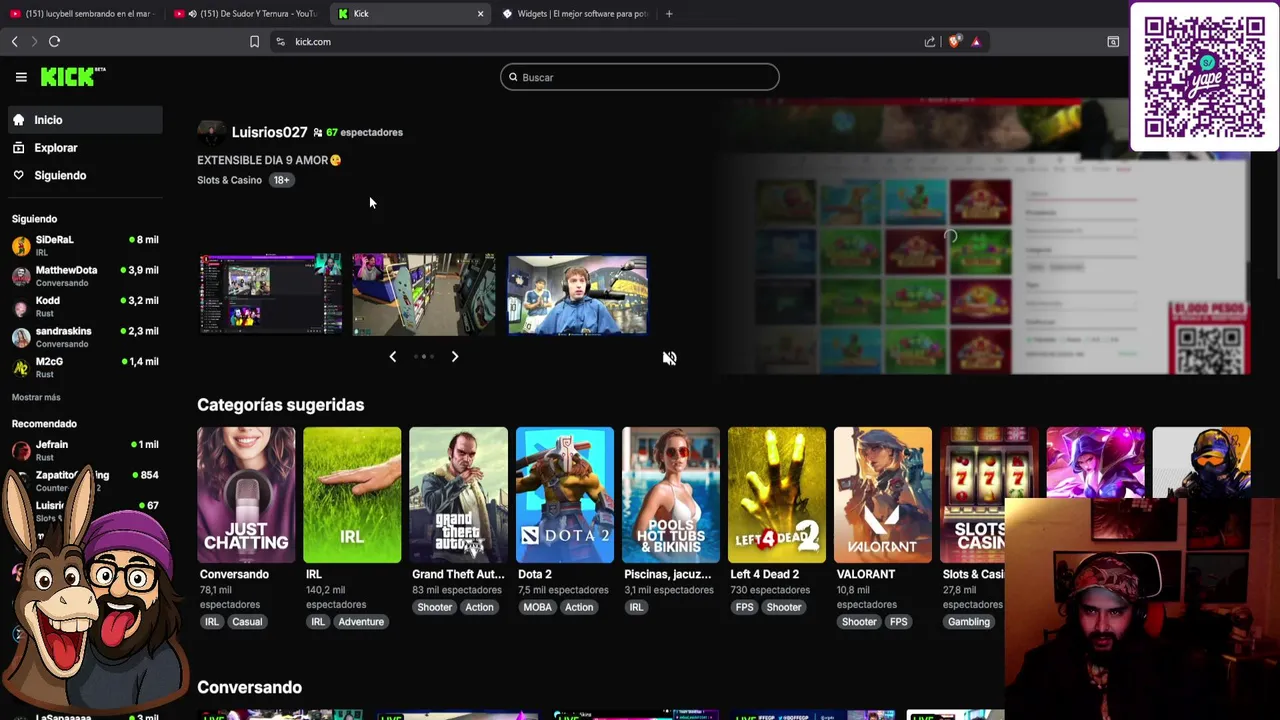
Task: Click Gambling tag under Slots & Casino
Action: coord(969,622)
